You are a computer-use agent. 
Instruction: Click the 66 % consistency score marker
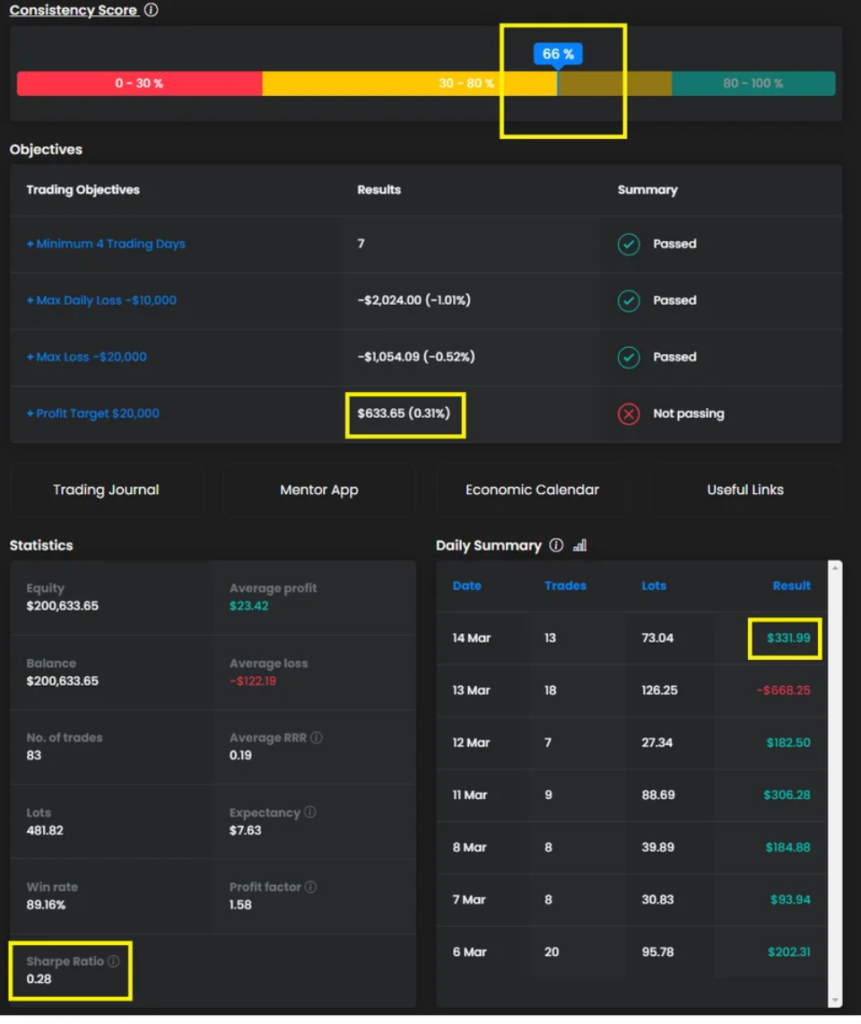click(x=558, y=54)
